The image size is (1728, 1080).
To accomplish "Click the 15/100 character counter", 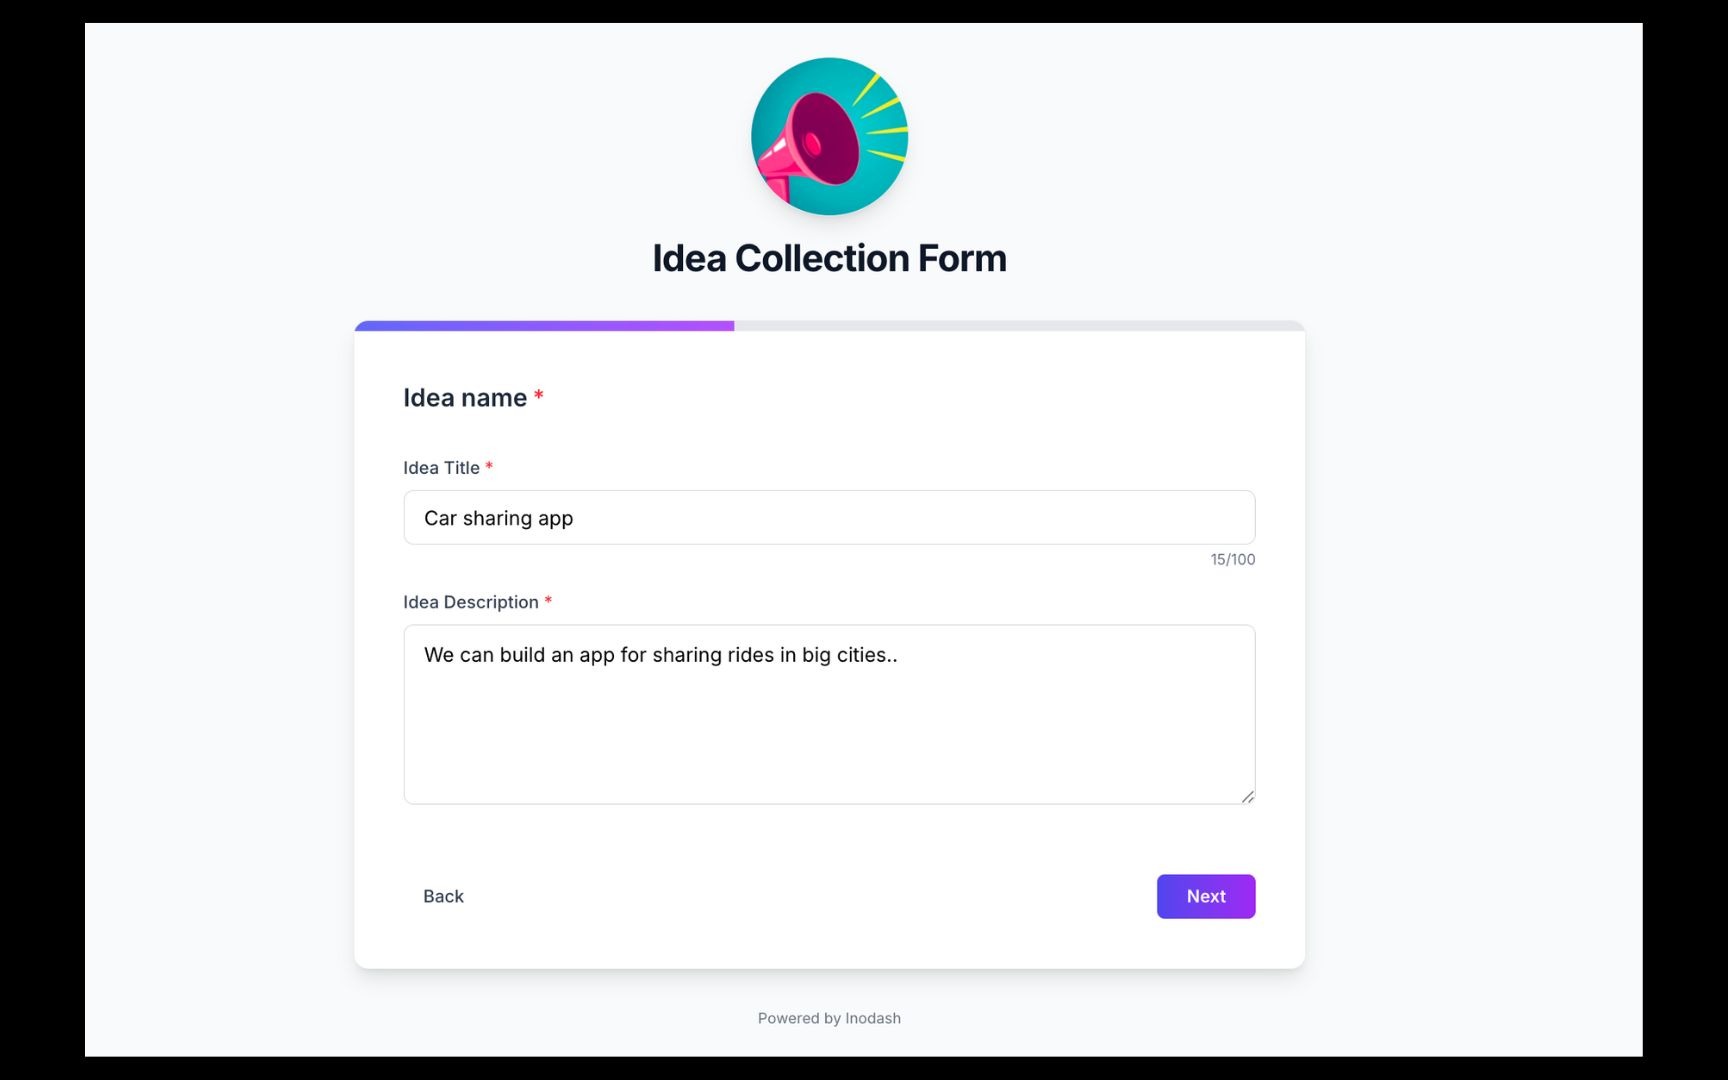I will [1230, 559].
